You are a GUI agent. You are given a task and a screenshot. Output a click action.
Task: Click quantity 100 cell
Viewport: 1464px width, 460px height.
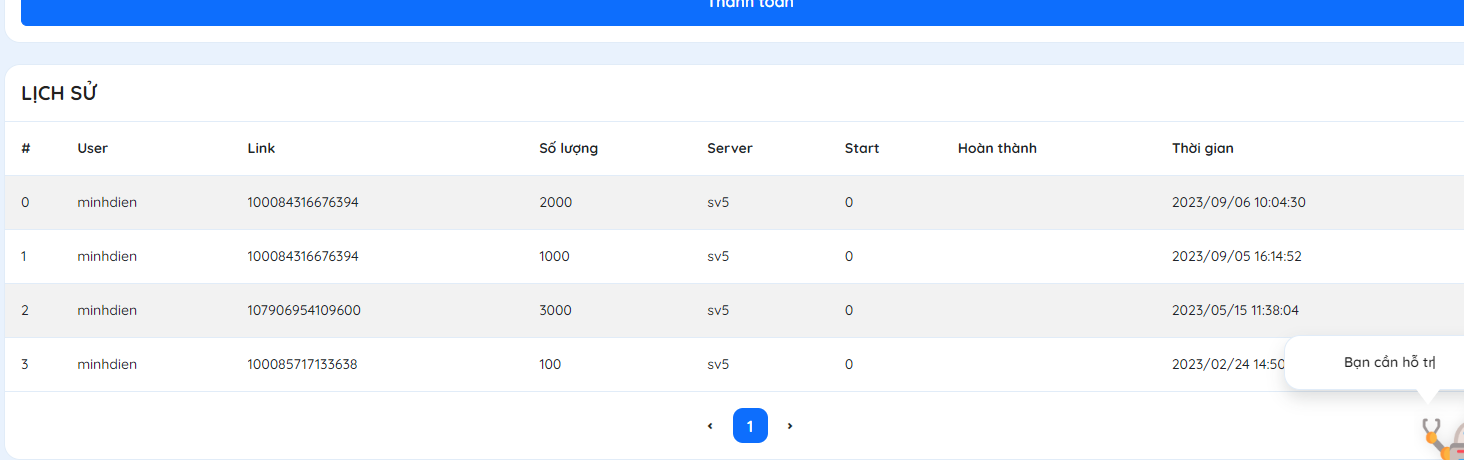click(x=550, y=364)
